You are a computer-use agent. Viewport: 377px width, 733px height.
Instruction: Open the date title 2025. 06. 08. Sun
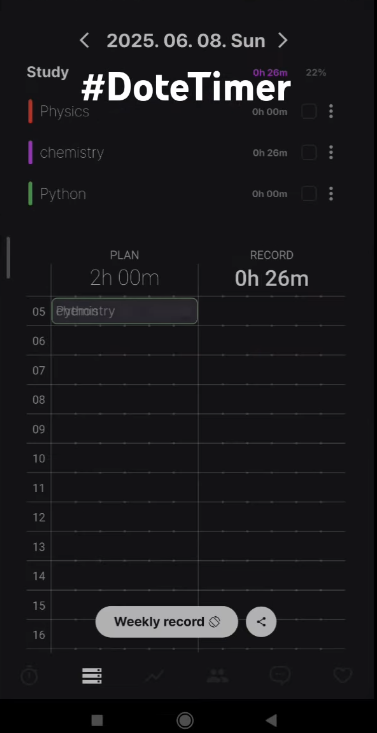click(186, 41)
